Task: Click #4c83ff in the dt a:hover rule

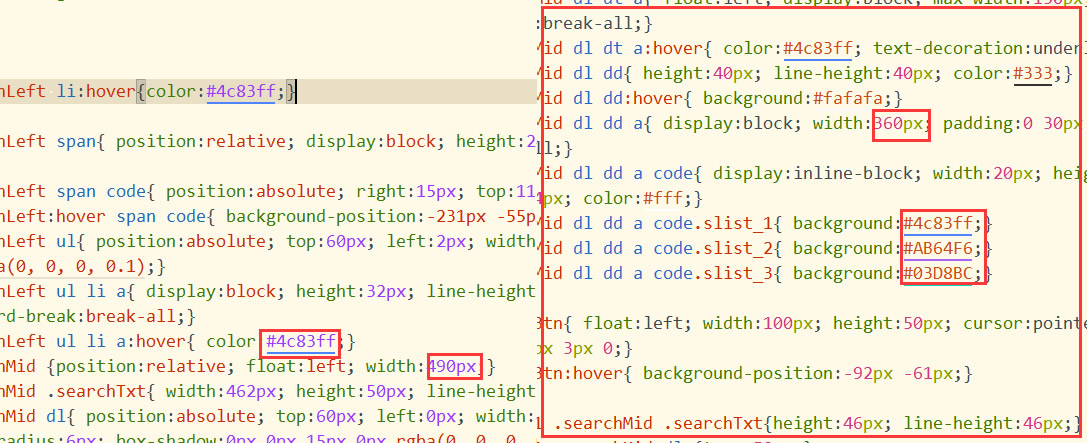Action: [x=815, y=49]
